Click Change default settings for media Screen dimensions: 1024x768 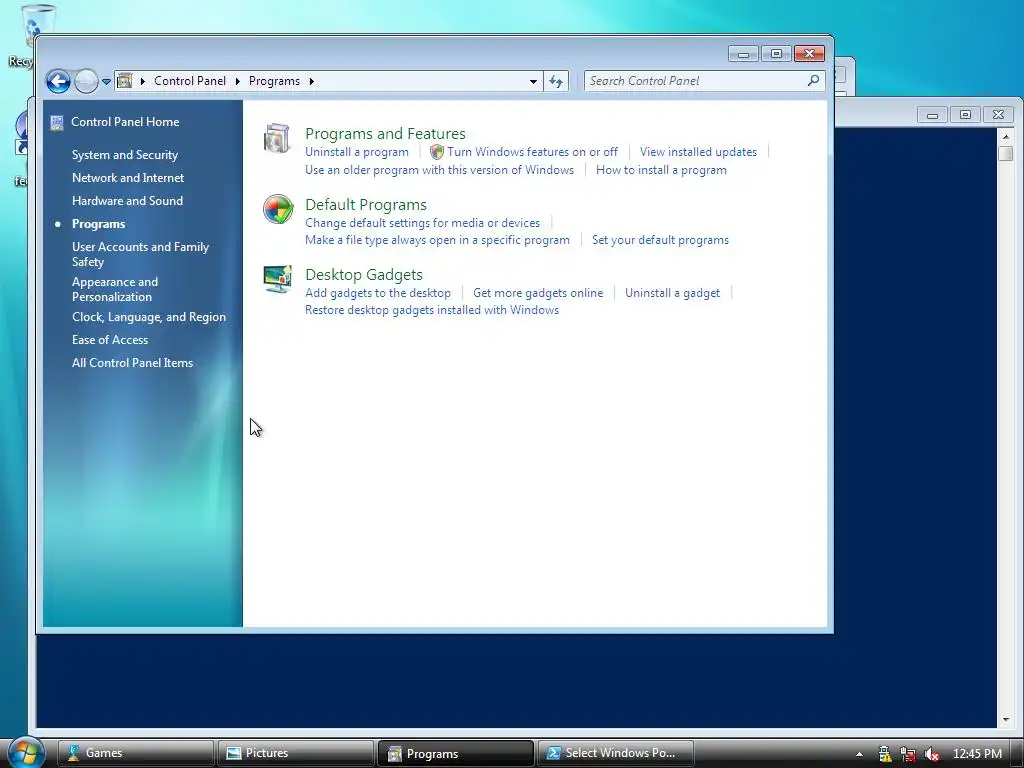point(423,223)
